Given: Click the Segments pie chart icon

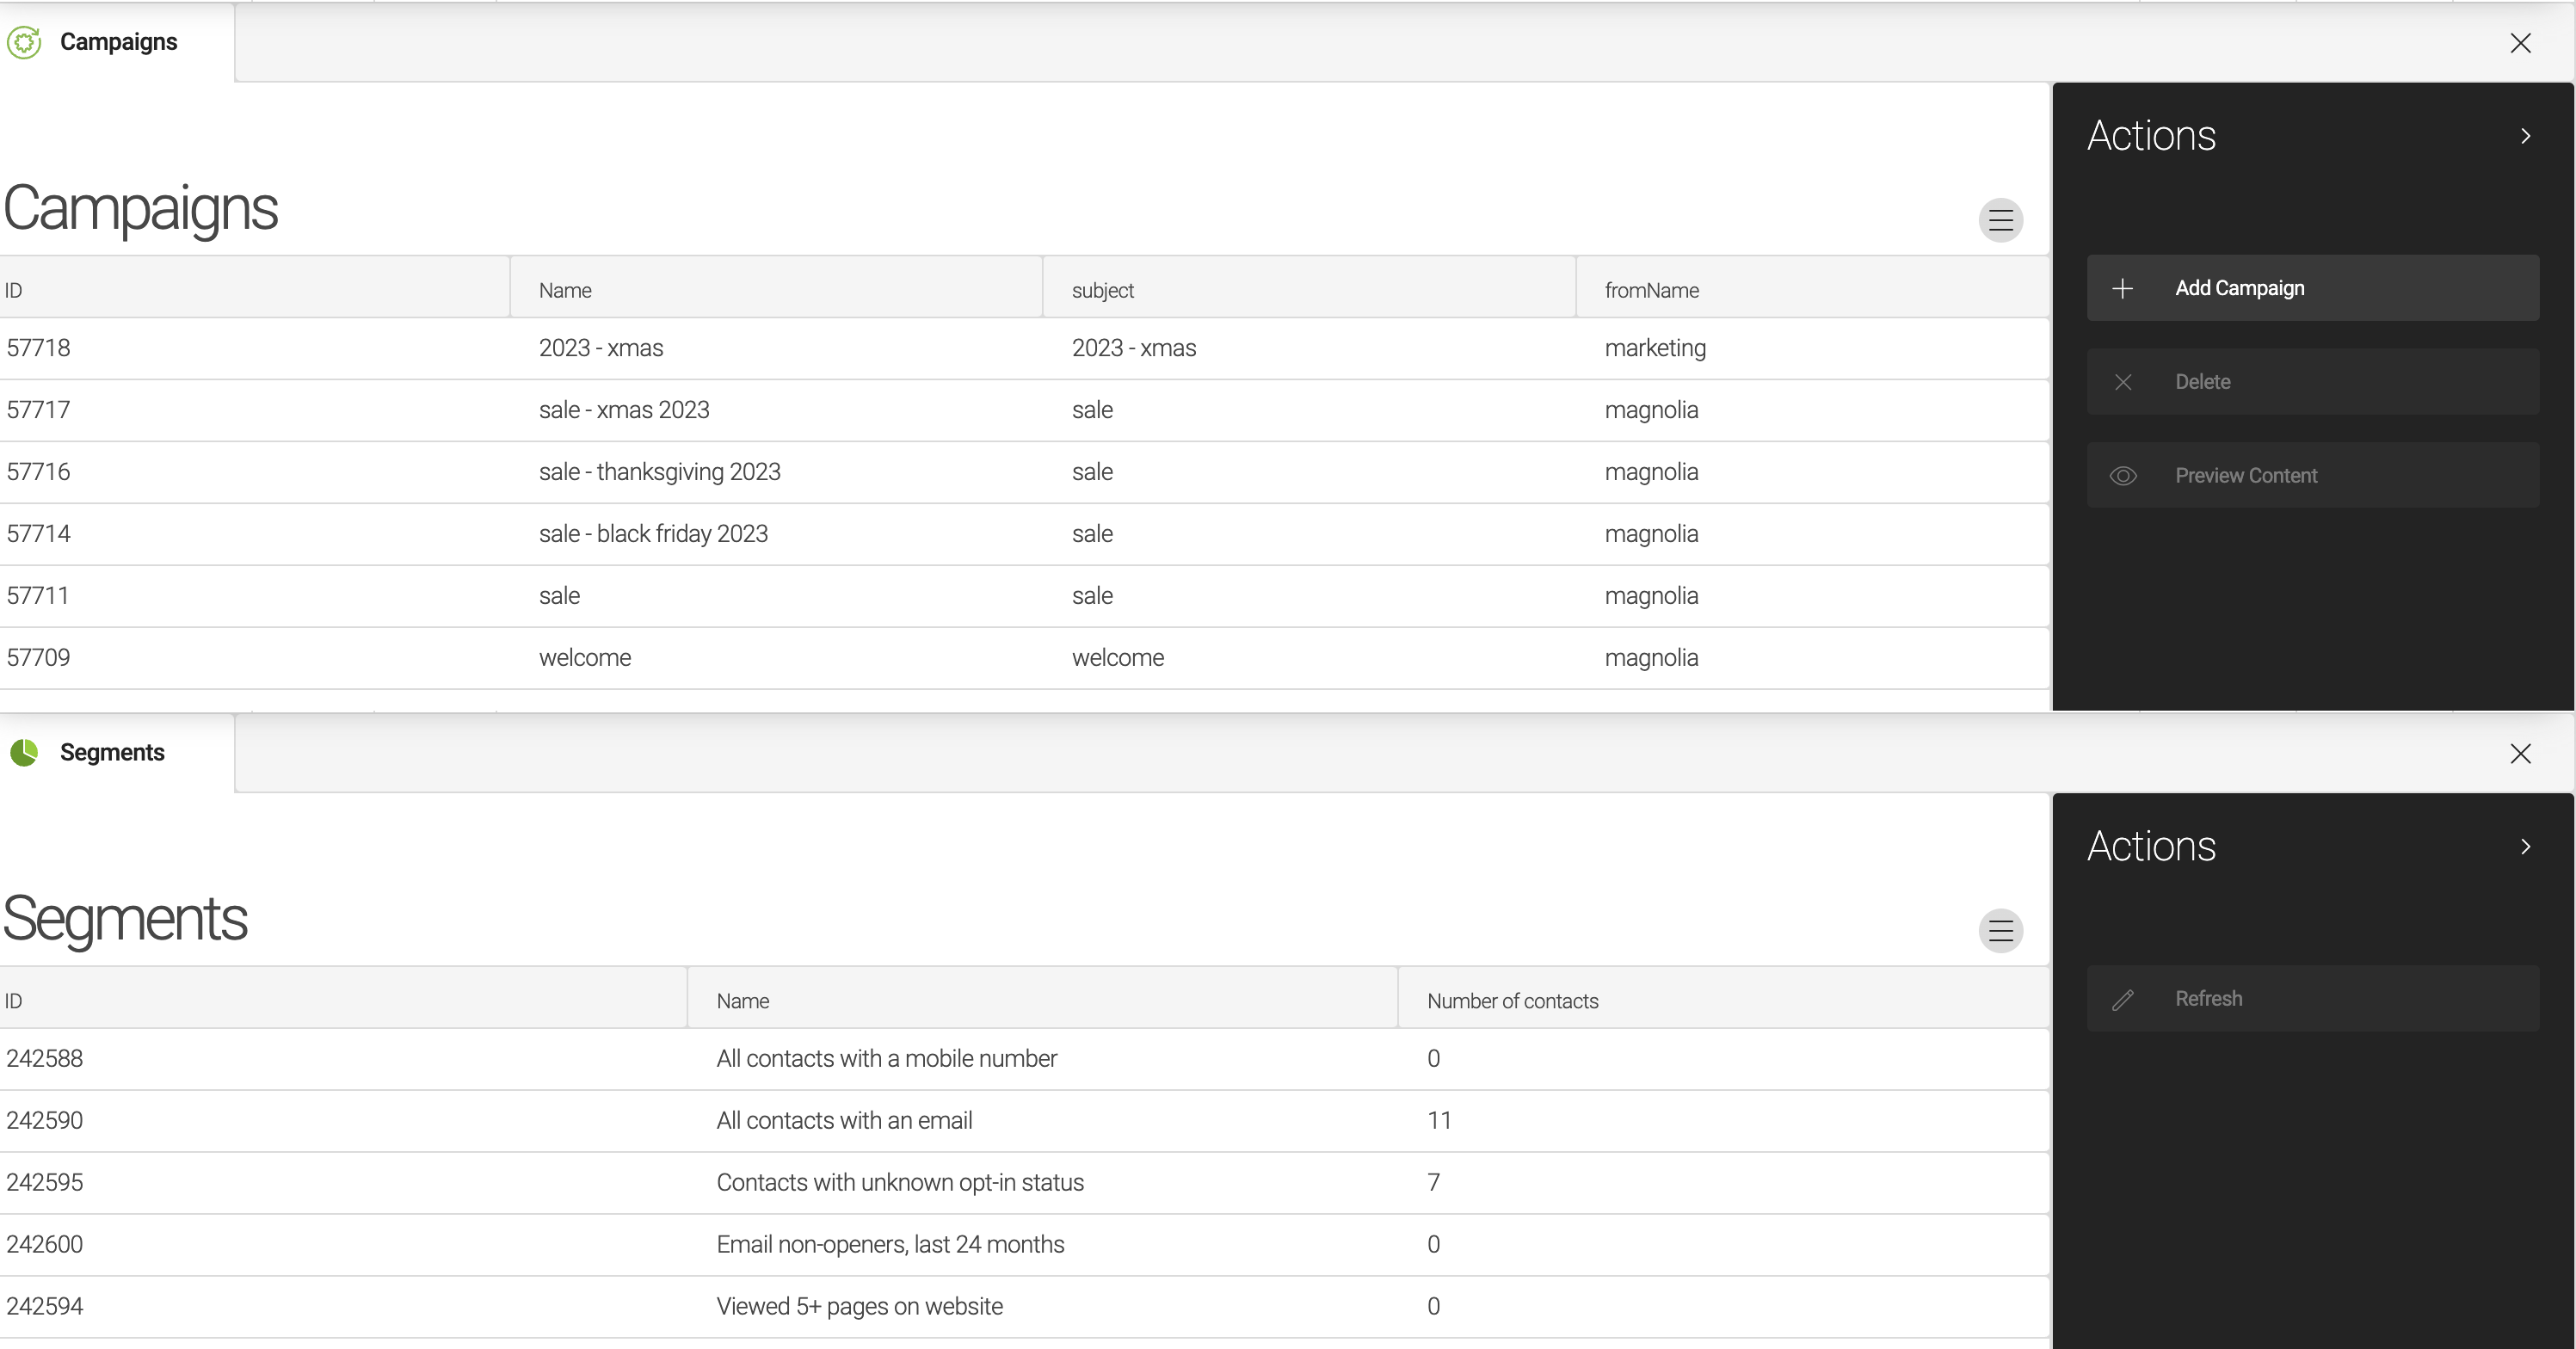Looking at the screenshot, I should (x=24, y=752).
